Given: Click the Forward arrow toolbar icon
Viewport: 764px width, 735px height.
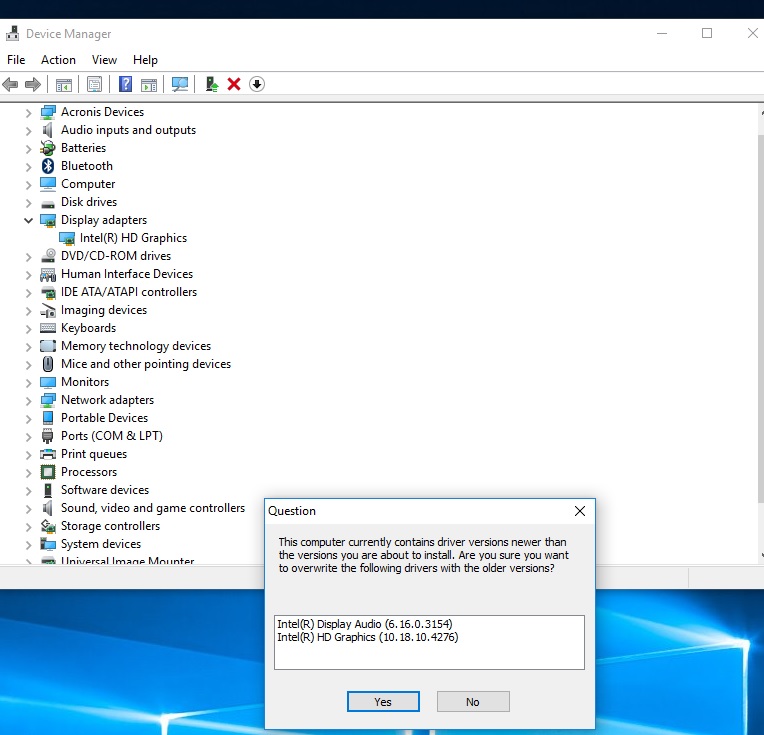Looking at the screenshot, I should 33,84.
